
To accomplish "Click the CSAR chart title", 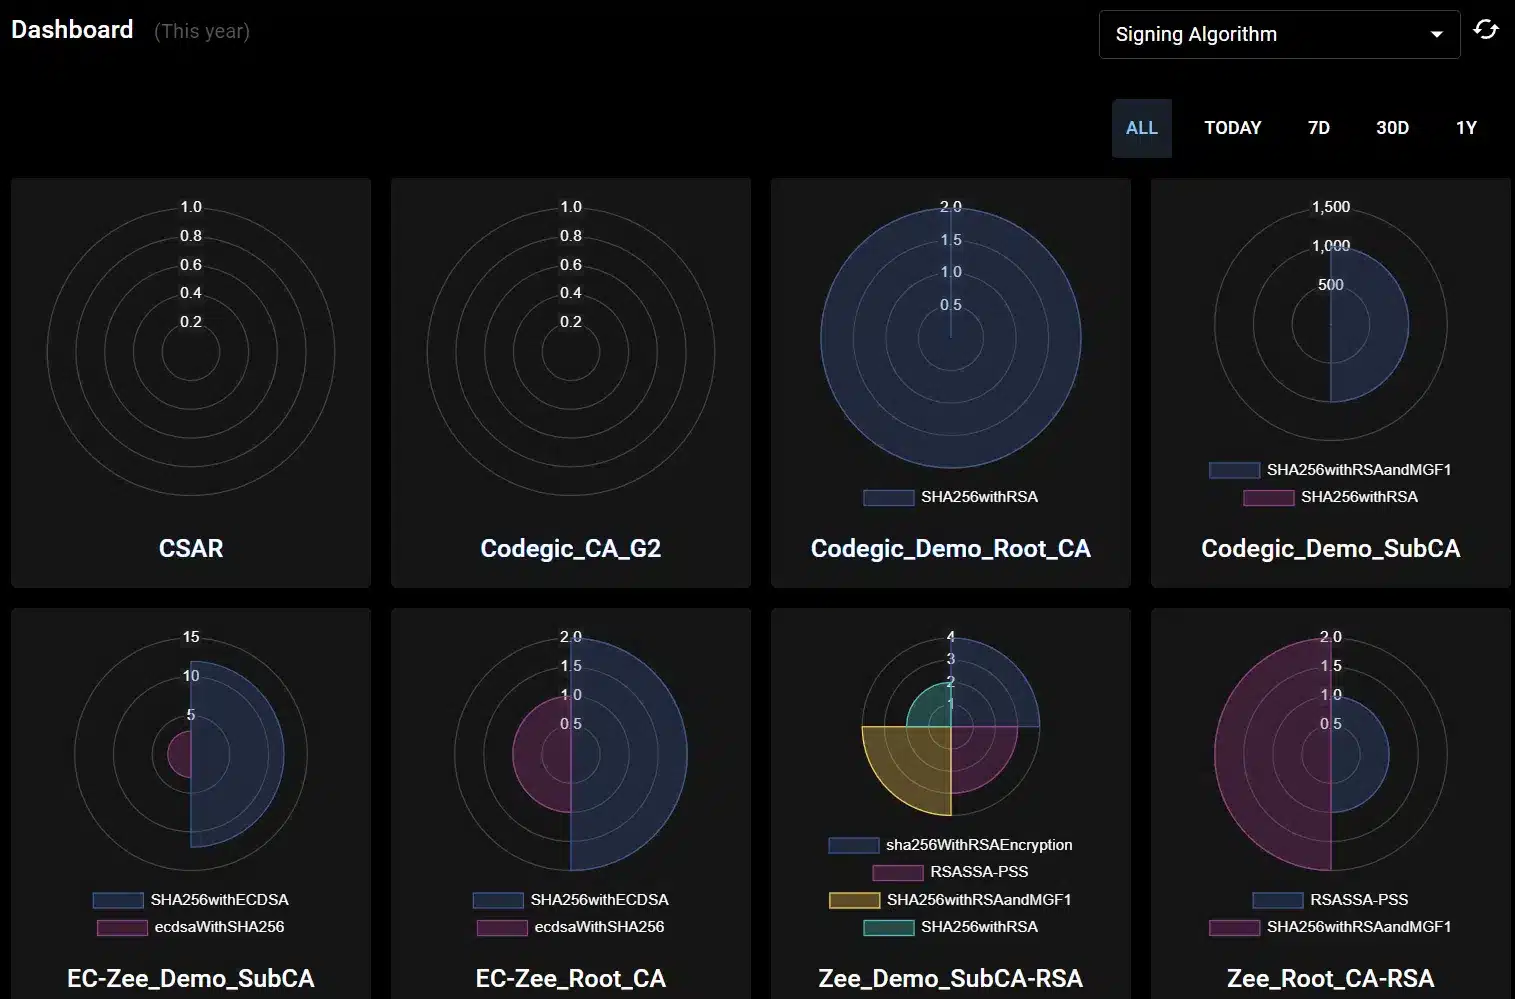I will coord(191,548).
